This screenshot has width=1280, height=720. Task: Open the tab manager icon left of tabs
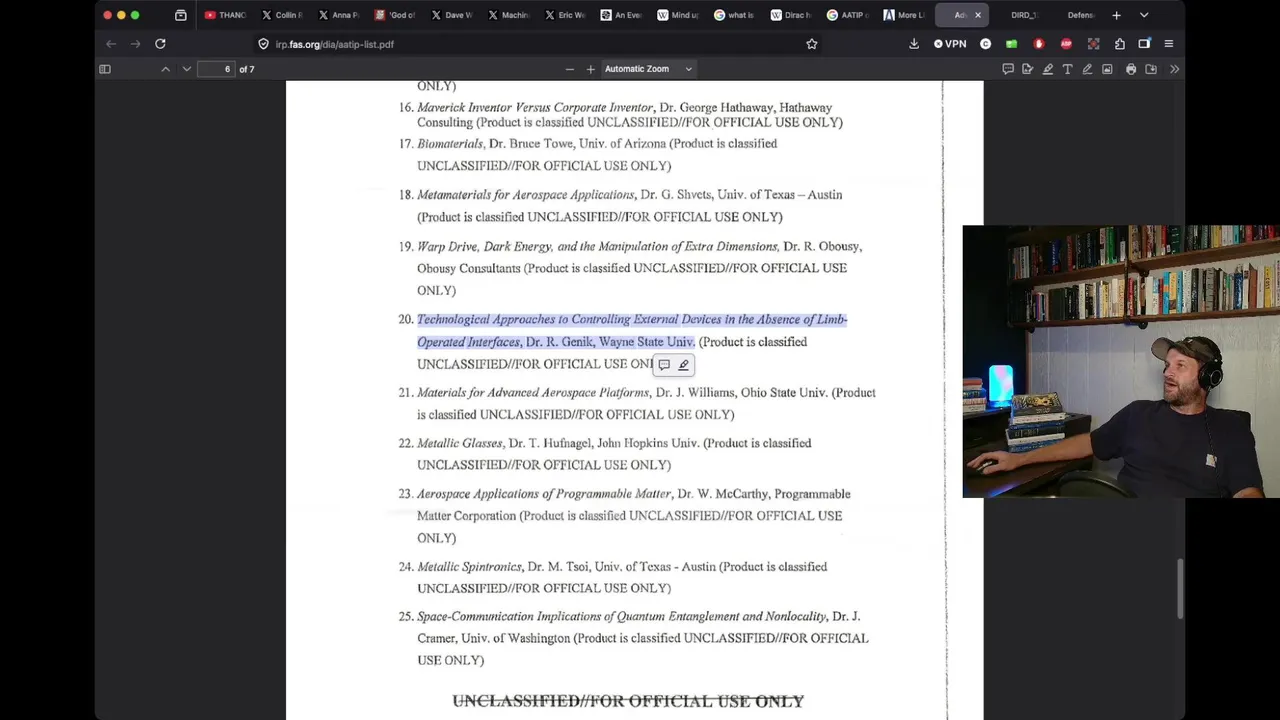click(180, 15)
